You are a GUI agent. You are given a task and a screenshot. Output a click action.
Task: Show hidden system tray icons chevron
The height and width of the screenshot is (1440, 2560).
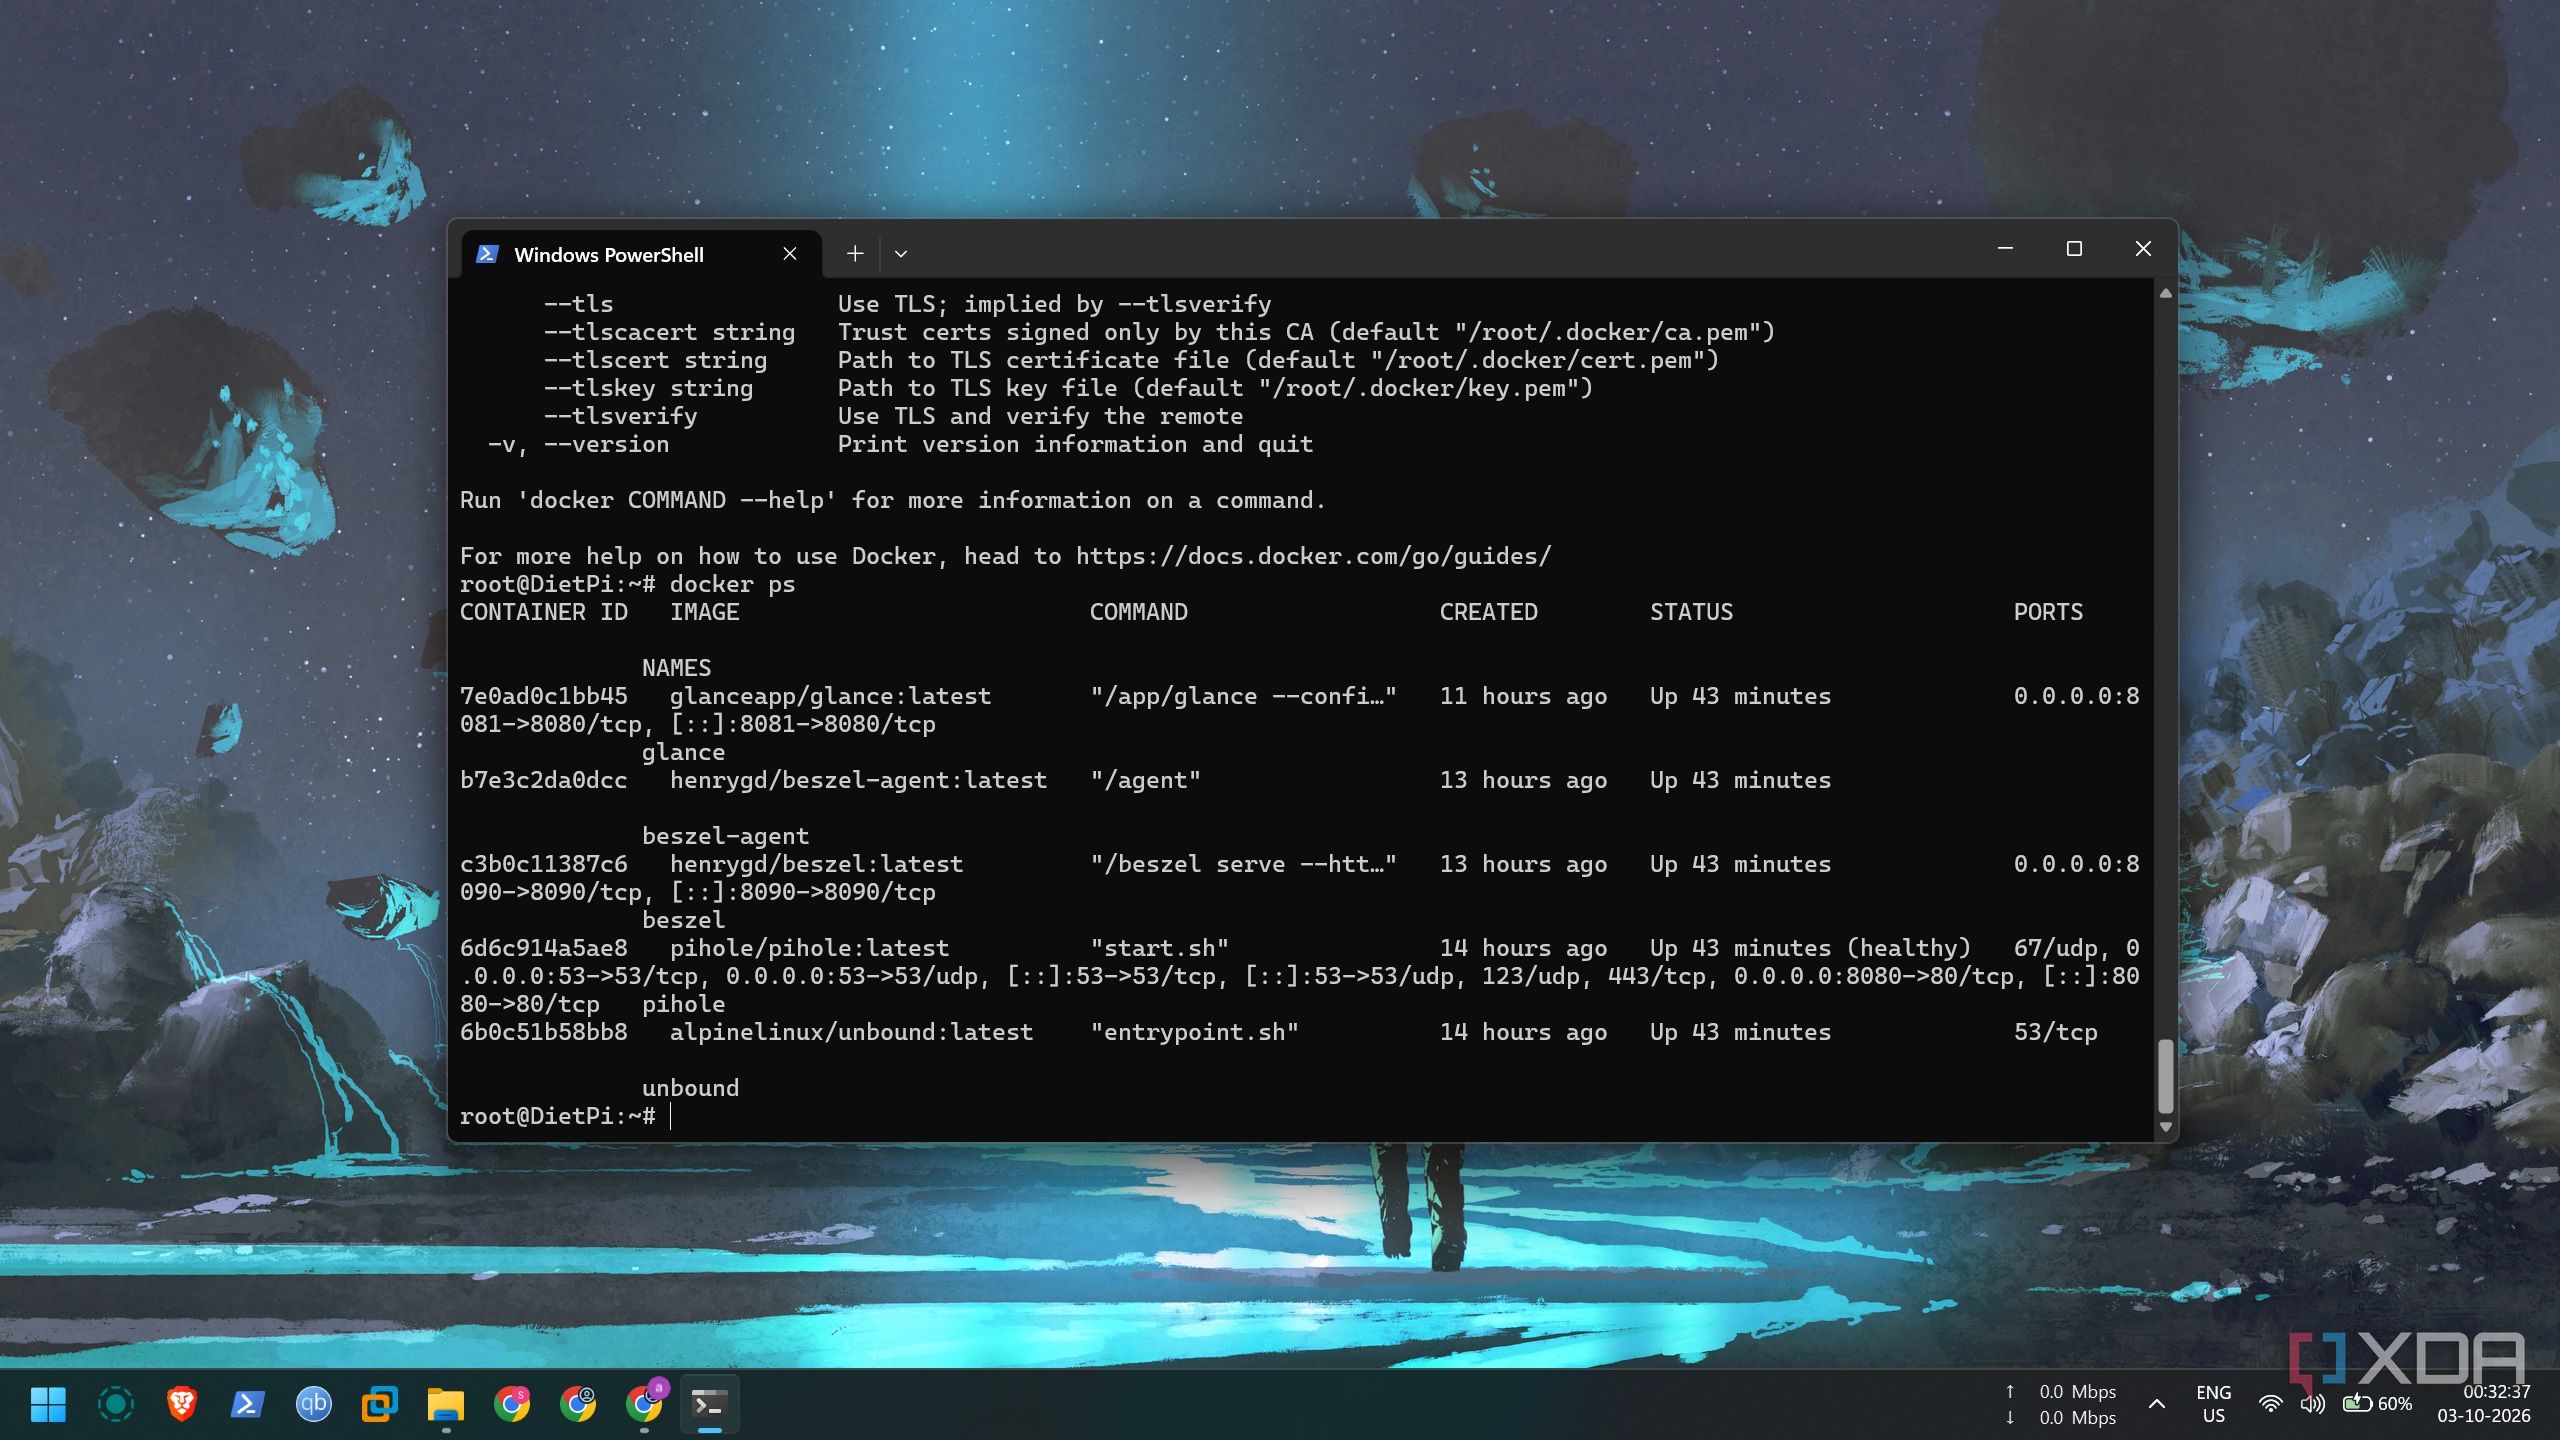[x=2157, y=1404]
